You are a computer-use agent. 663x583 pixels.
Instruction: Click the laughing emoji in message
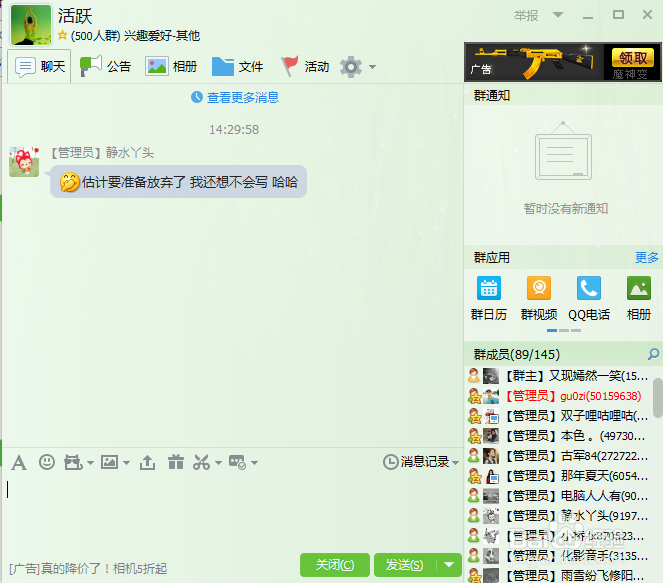click(x=69, y=182)
